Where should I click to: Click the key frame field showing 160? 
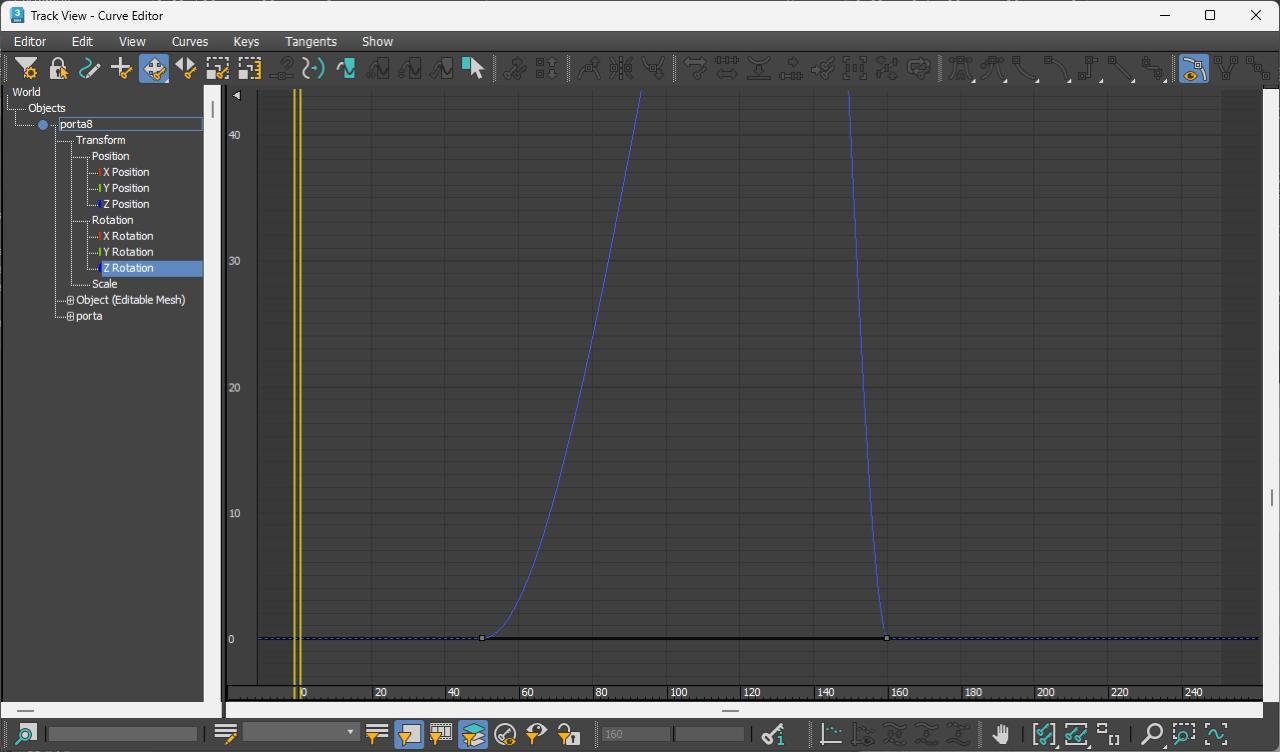pos(635,734)
